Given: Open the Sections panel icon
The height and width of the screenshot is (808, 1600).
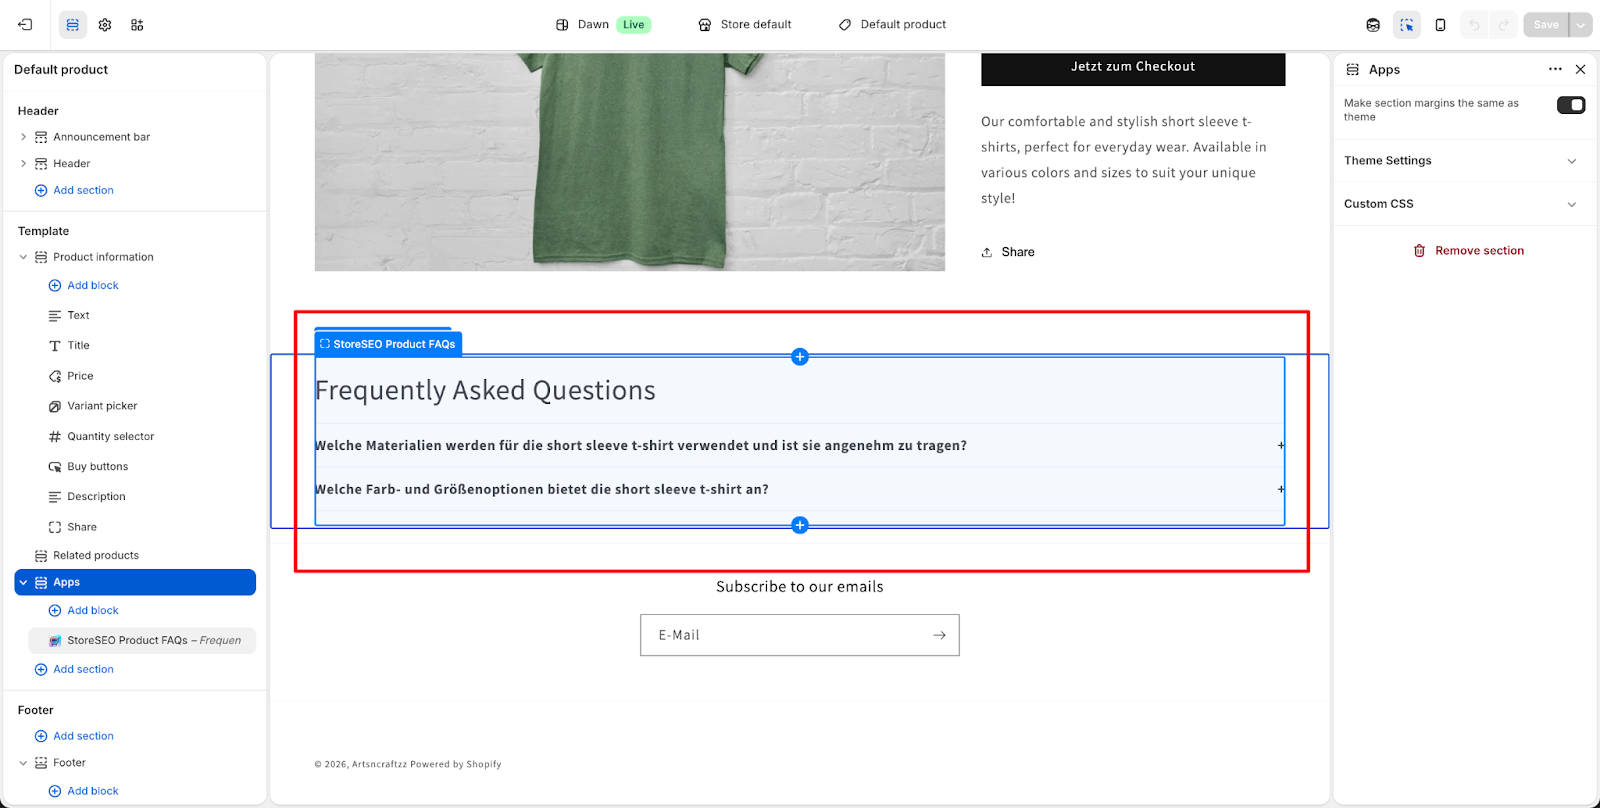Looking at the screenshot, I should [73, 24].
